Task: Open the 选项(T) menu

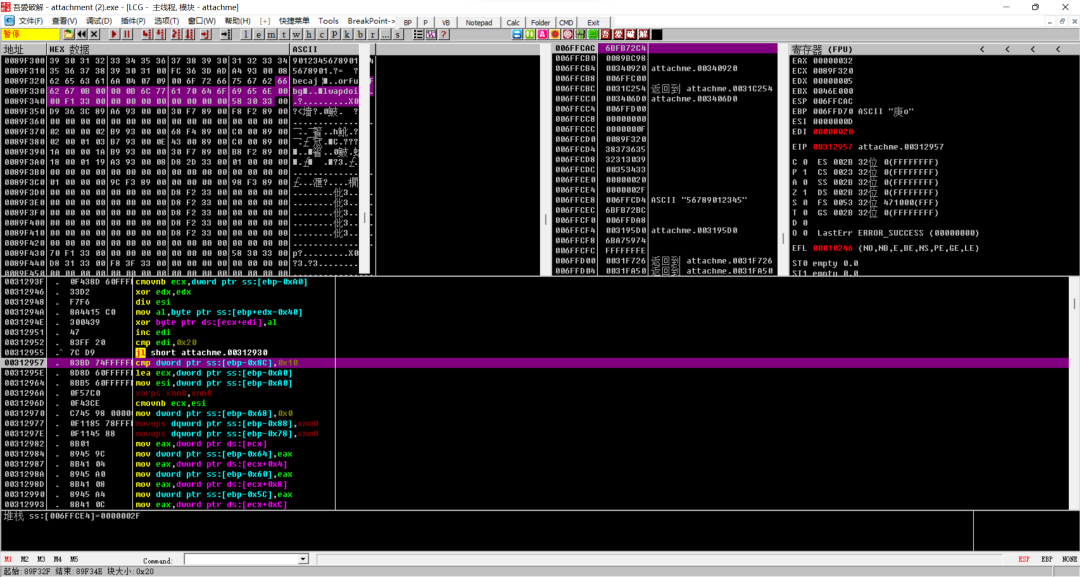Action: (x=166, y=21)
